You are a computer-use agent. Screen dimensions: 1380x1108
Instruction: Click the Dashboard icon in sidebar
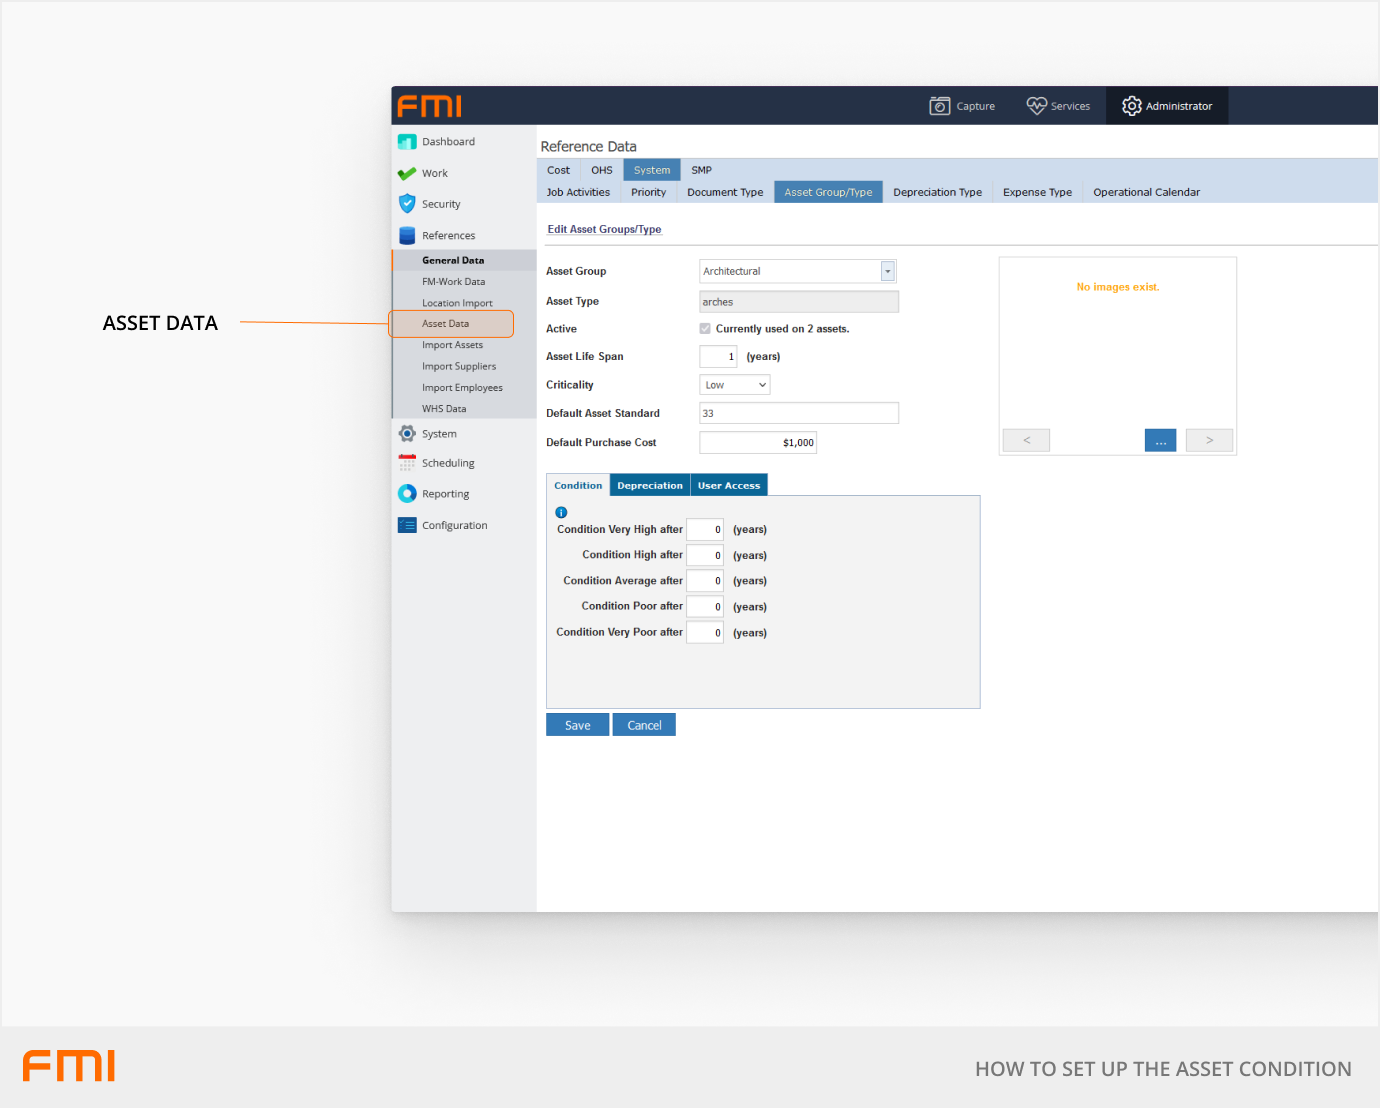click(x=407, y=142)
